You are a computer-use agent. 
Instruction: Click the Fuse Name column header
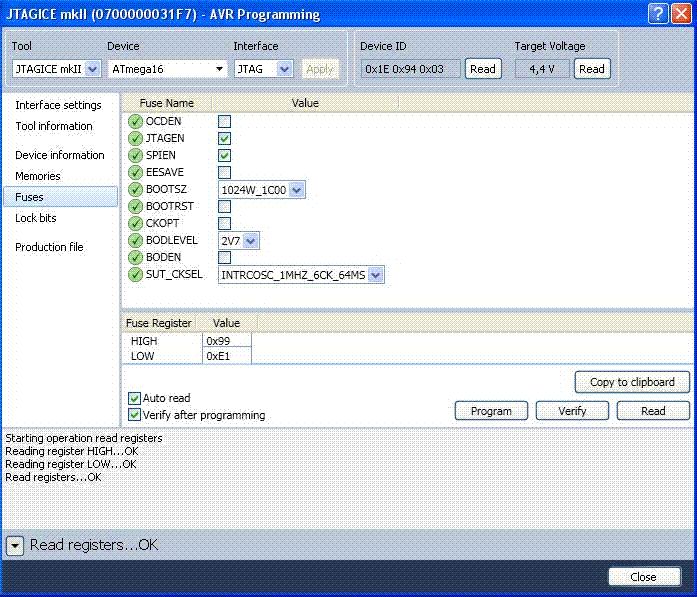[x=167, y=103]
